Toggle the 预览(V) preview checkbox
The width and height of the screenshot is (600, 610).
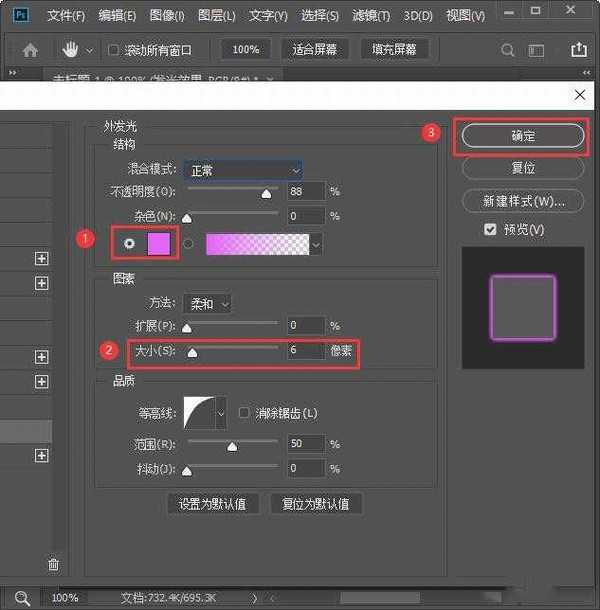pos(490,230)
